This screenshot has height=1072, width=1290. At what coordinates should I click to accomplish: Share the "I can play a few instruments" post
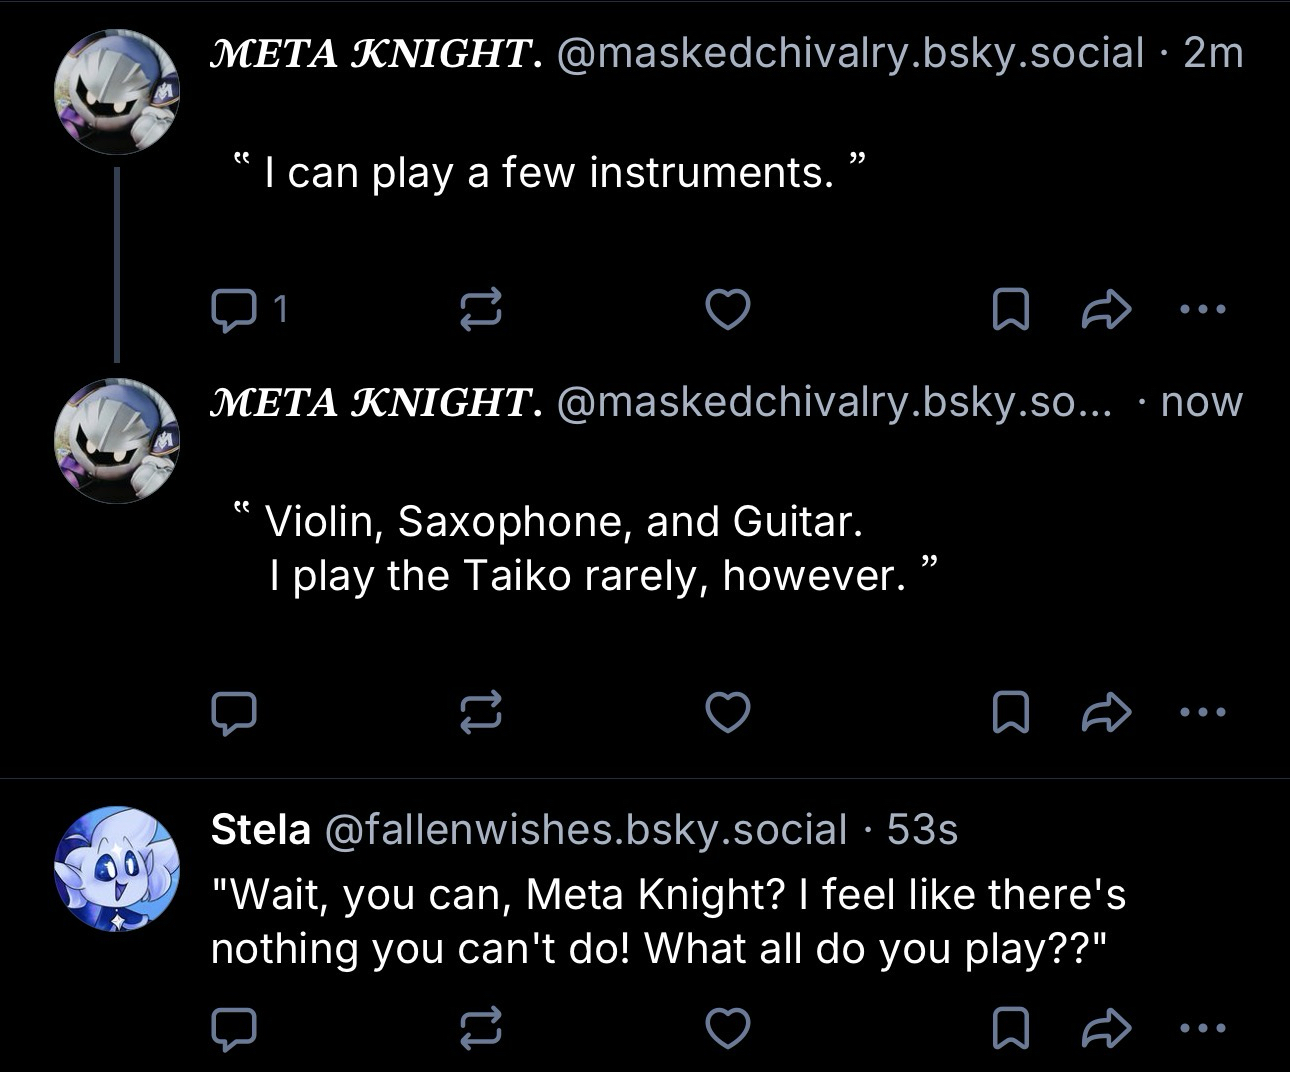tap(1106, 310)
